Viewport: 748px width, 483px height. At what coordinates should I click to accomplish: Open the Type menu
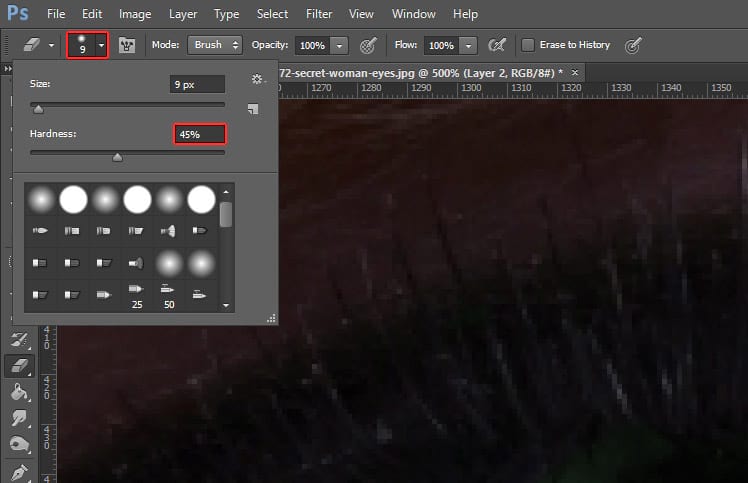click(x=227, y=14)
